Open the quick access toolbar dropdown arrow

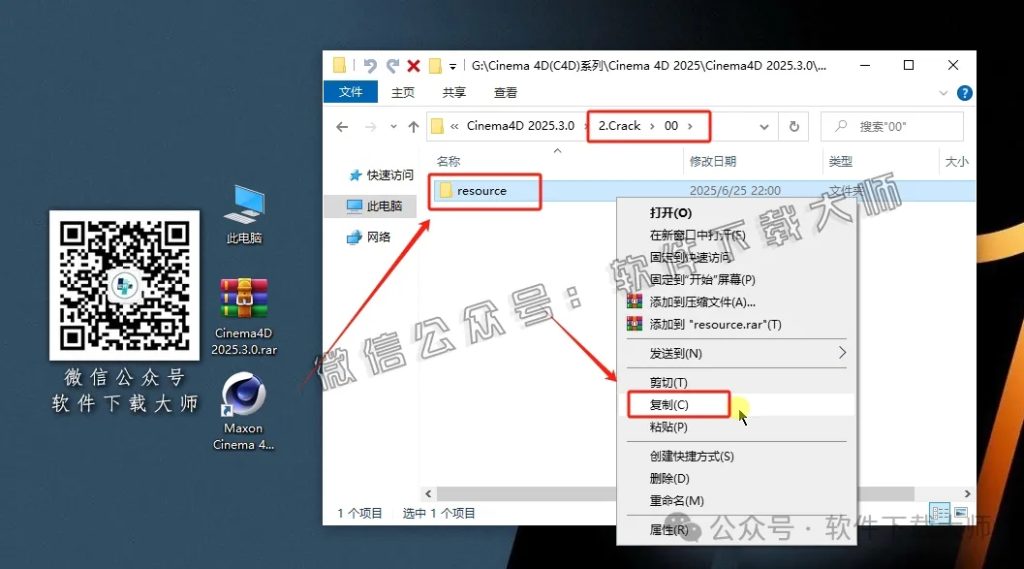point(452,66)
